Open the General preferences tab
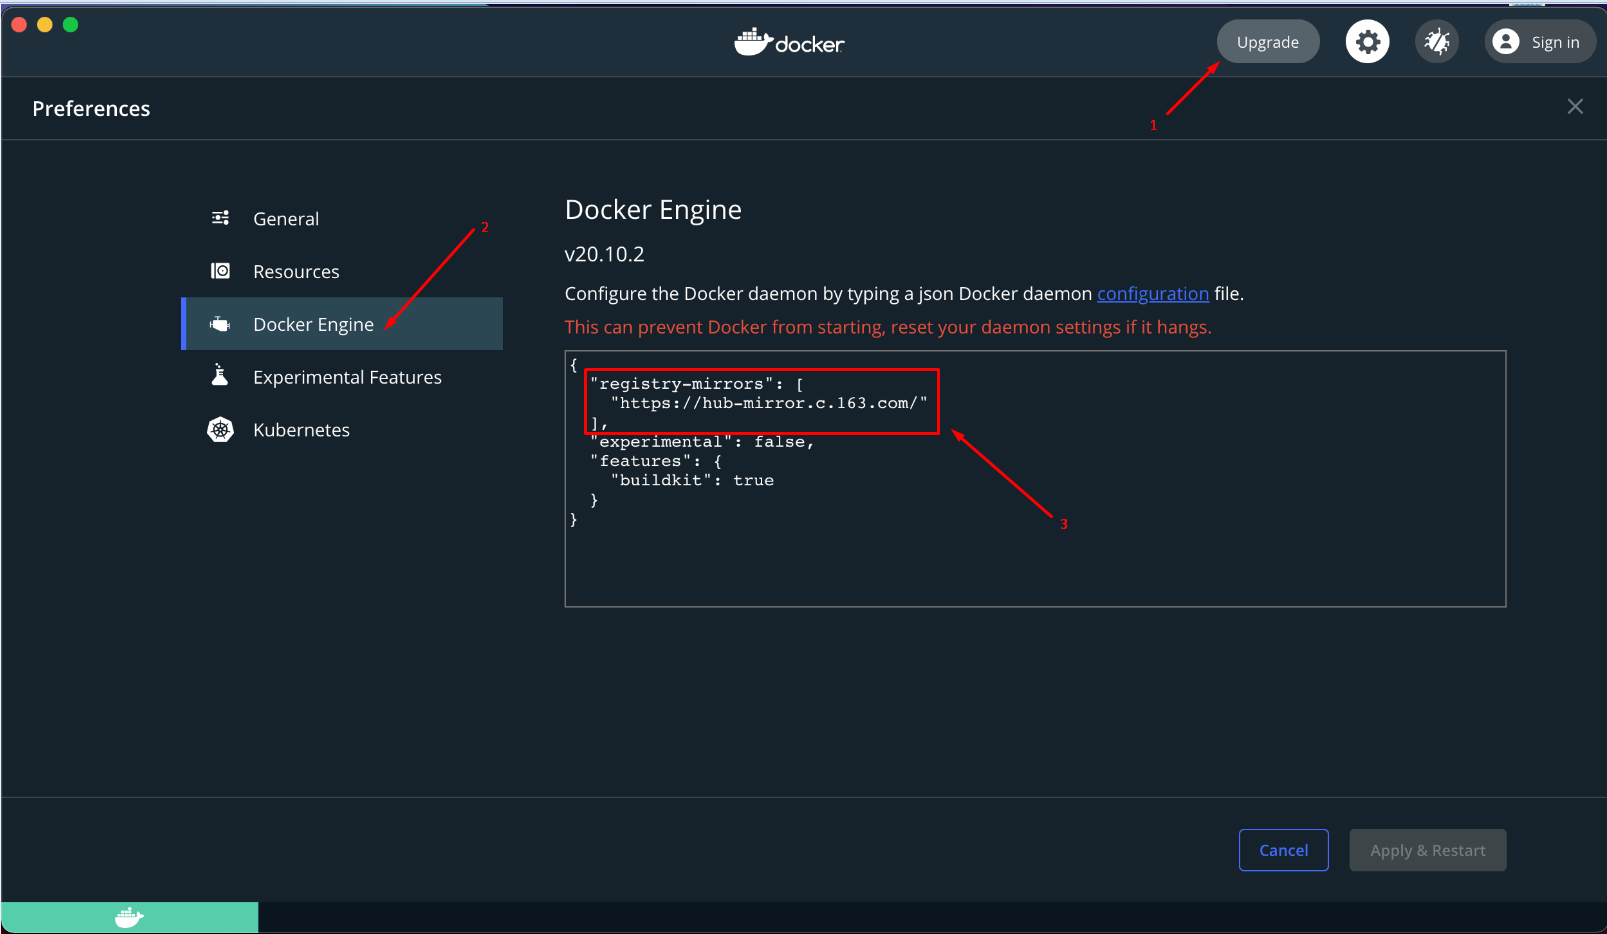1607x934 pixels. coord(342,218)
